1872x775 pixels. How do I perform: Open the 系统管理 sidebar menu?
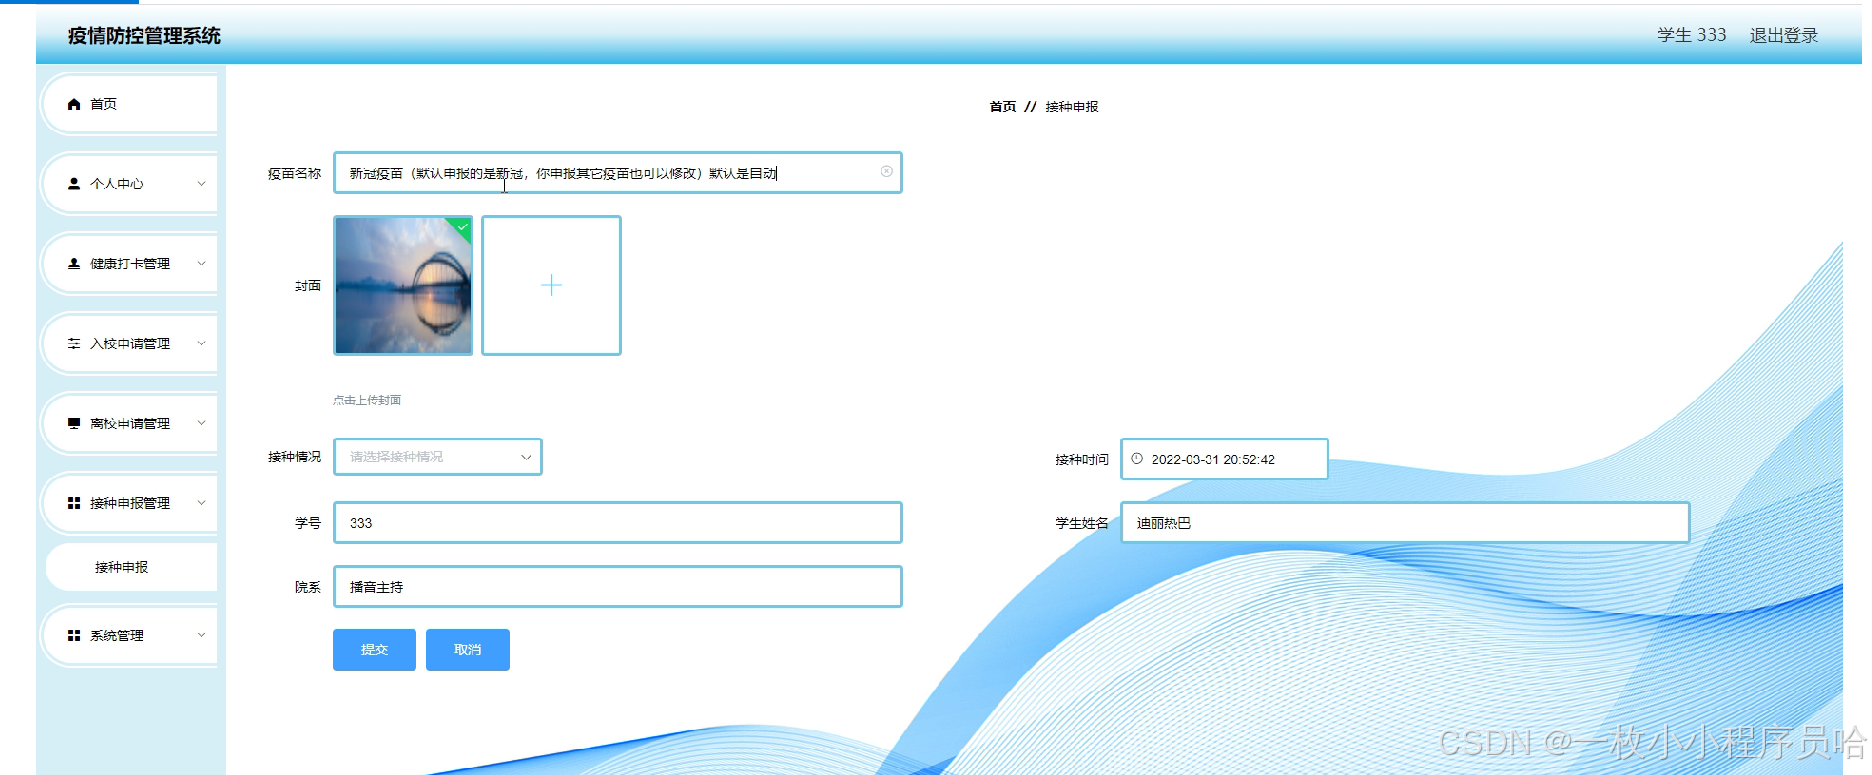[131, 636]
